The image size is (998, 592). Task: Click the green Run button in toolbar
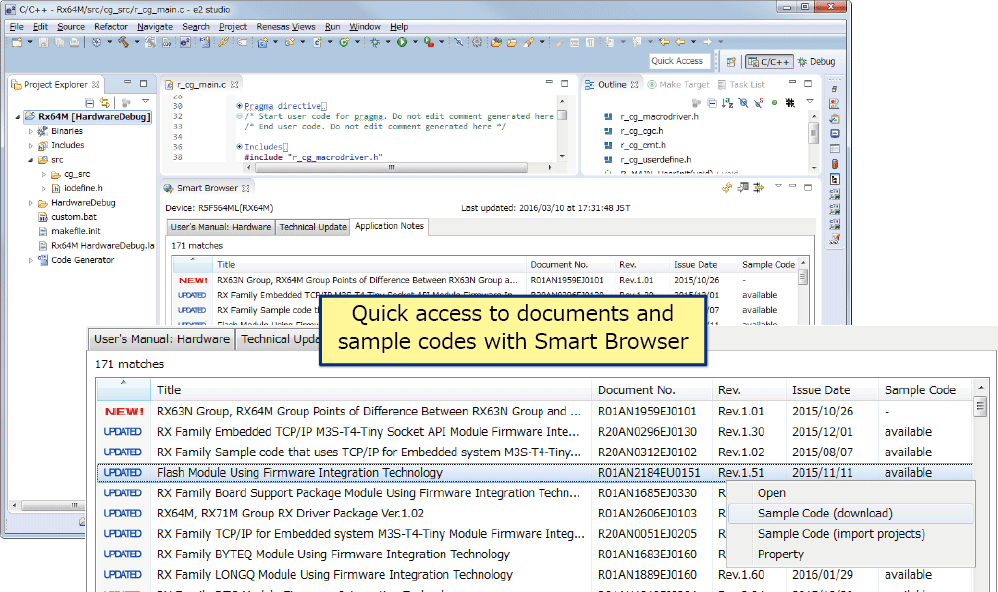[401, 42]
